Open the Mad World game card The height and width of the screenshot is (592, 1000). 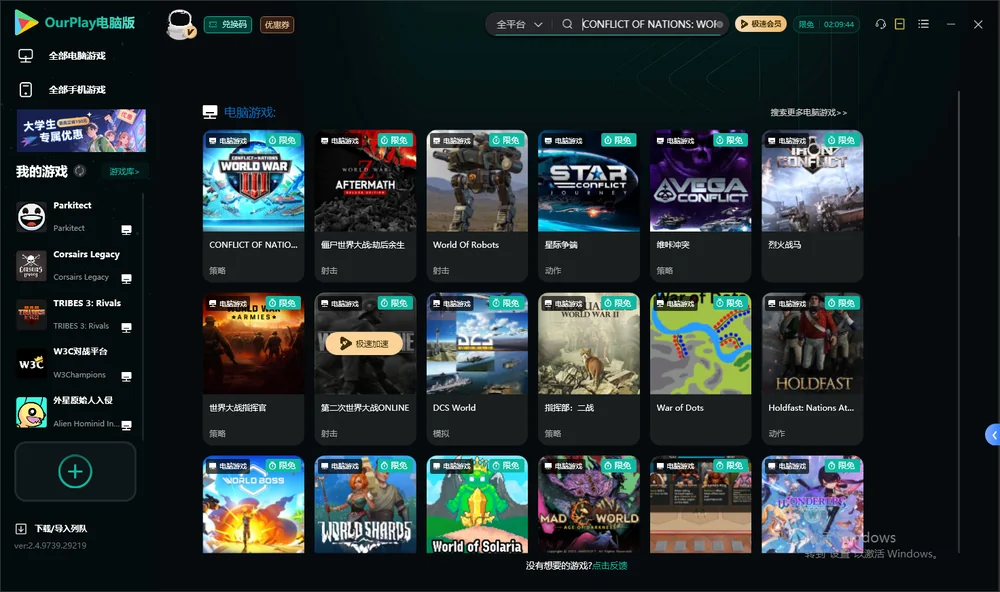(x=589, y=504)
